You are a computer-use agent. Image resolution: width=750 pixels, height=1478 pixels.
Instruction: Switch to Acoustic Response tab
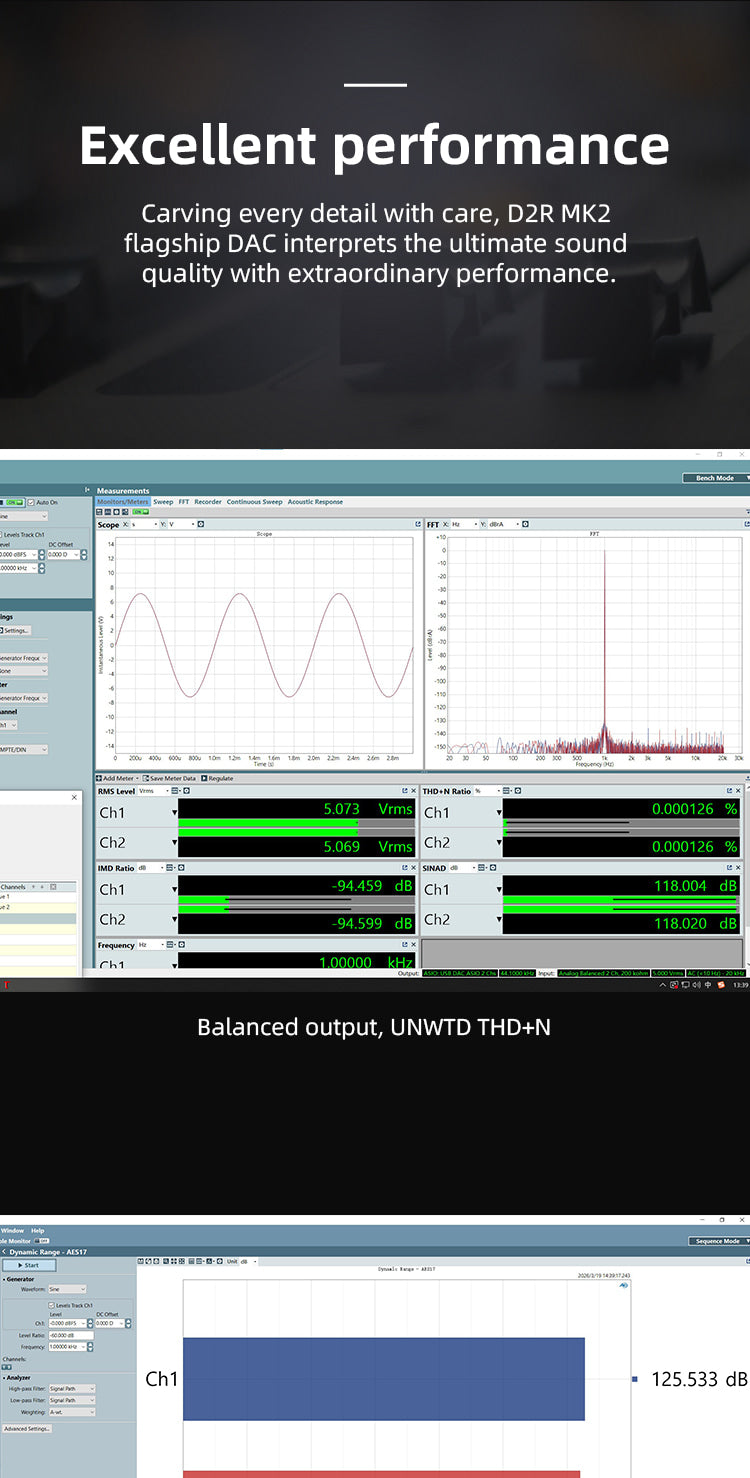pyautogui.click(x=315, y=502)
